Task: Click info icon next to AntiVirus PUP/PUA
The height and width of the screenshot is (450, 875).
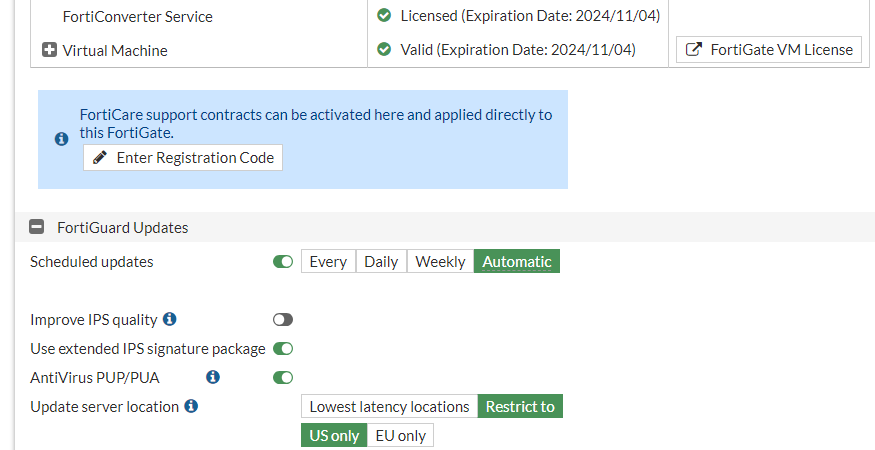Action: pos(213,377)
